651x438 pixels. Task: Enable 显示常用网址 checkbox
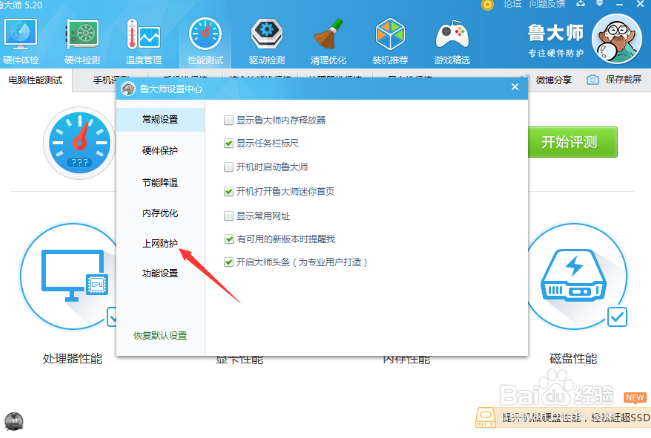[x=228, y=216]
